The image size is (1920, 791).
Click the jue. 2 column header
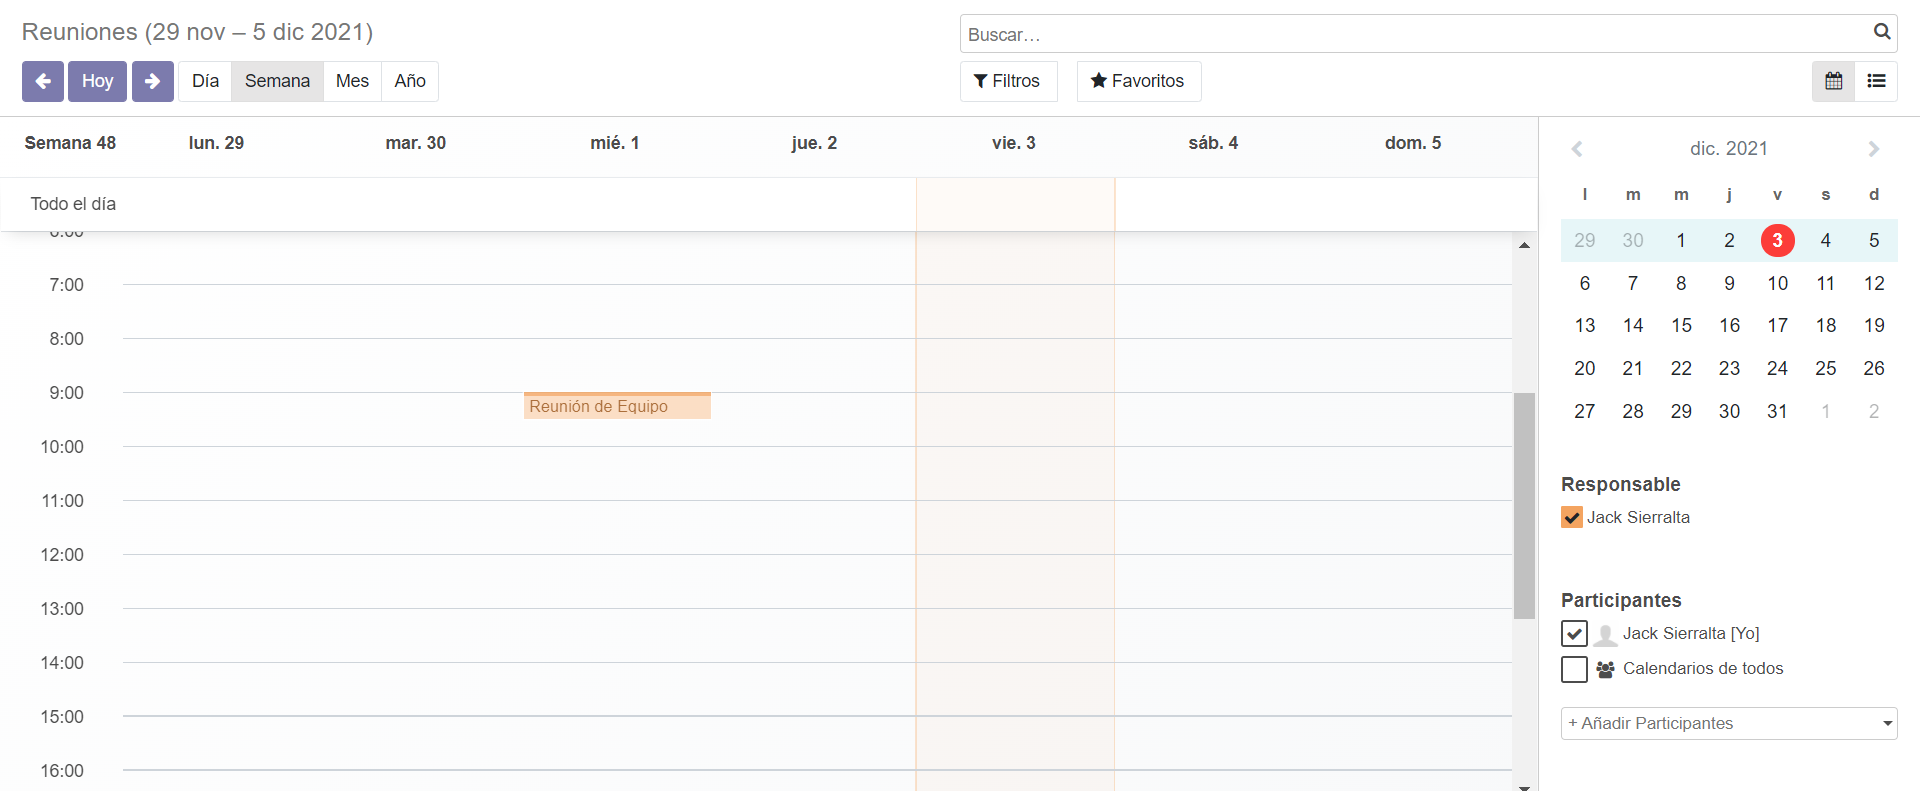[814, 143]
